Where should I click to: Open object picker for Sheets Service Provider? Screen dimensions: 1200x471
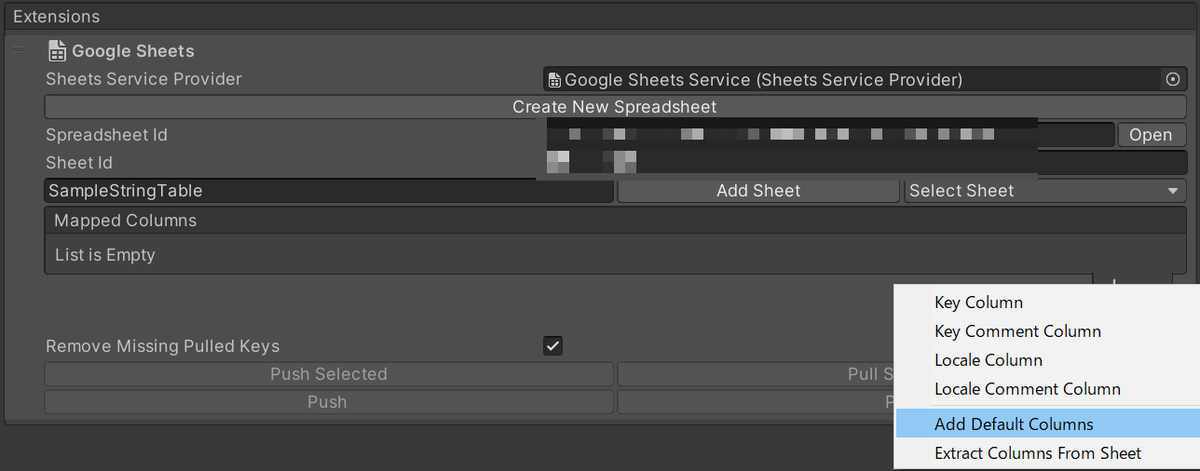tap(1173, 79)
